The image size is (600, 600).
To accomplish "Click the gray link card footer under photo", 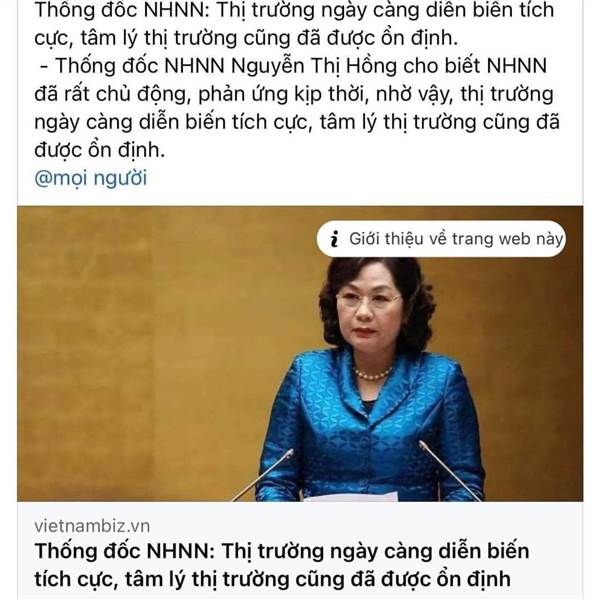I will pos(300,550).
